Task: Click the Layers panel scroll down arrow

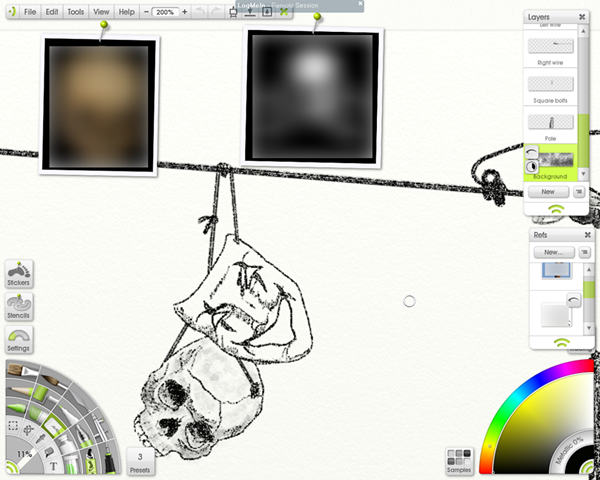Action: [x=583, y=174]
